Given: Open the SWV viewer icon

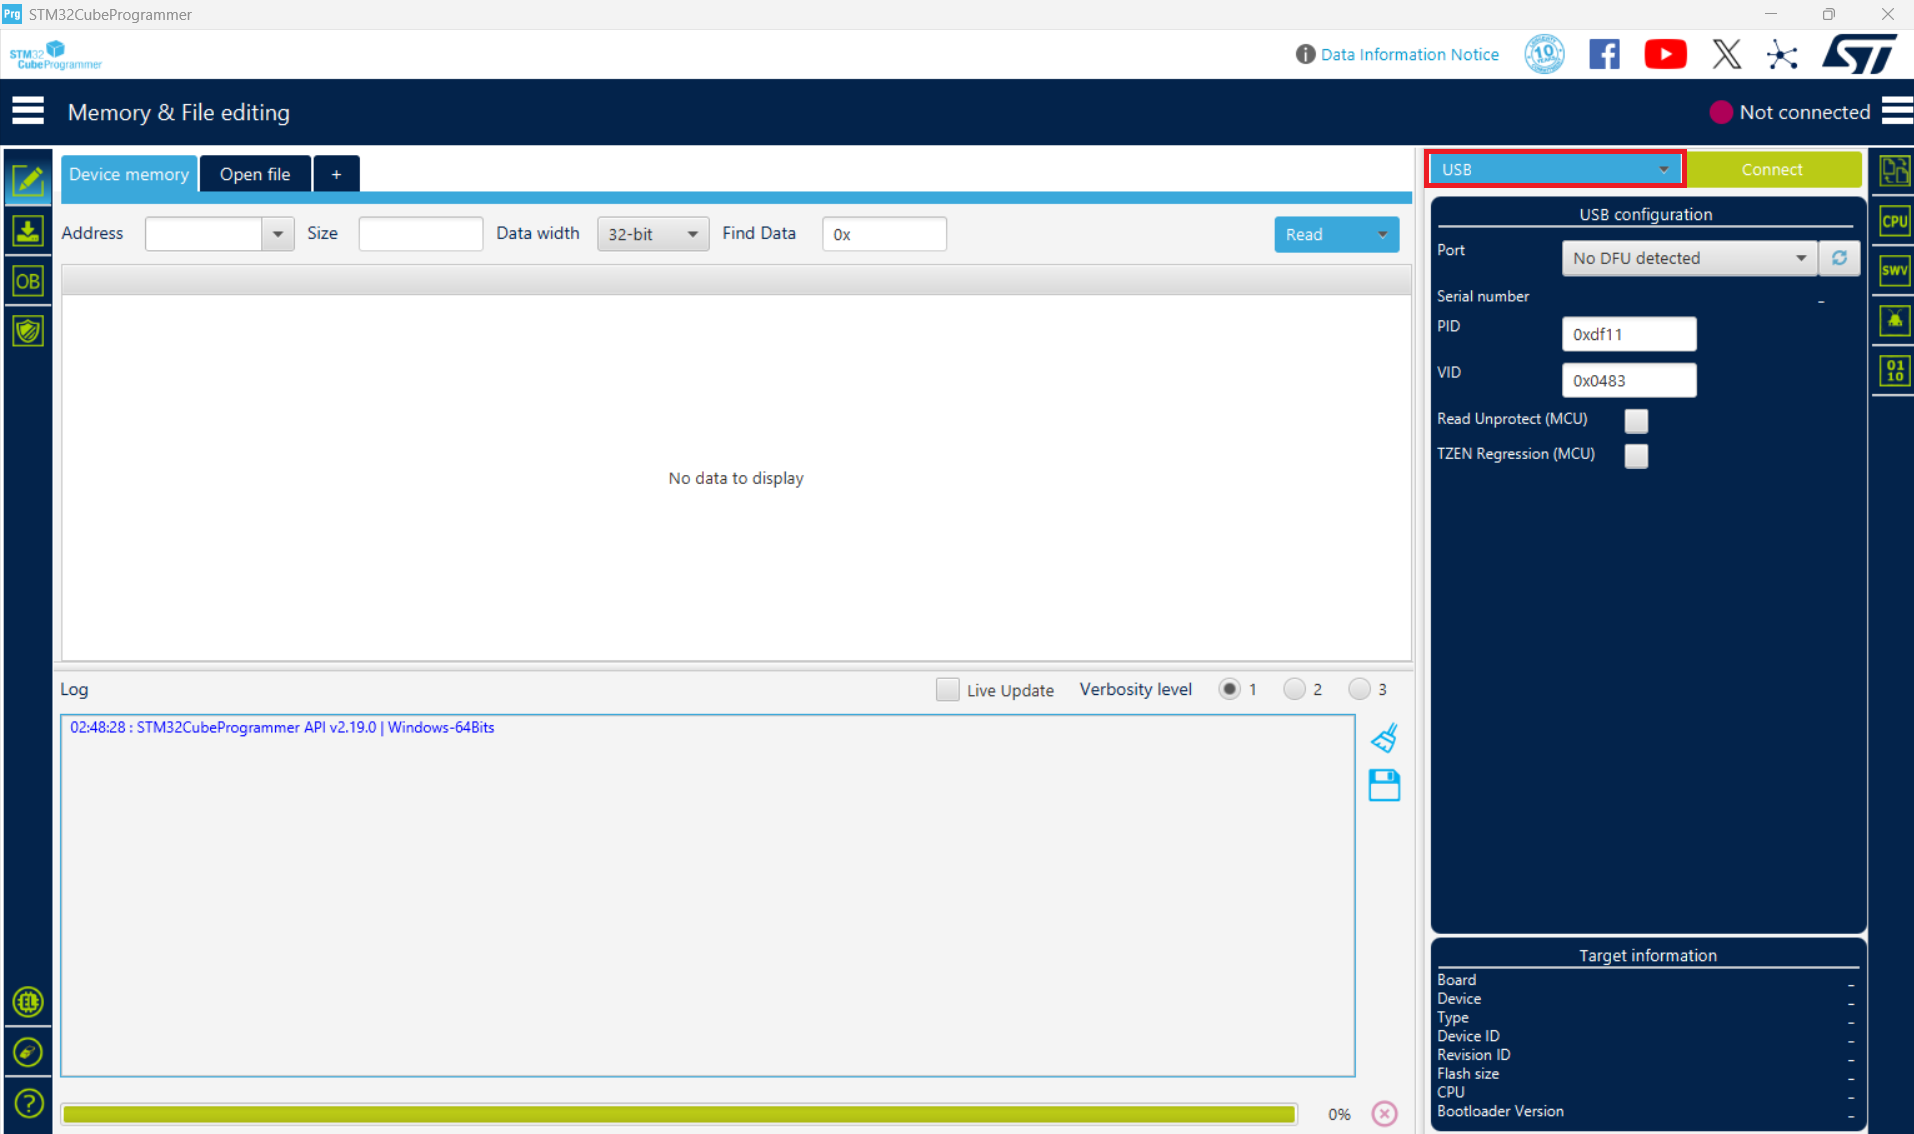Looking at the screenshot, I should 1894,270.
